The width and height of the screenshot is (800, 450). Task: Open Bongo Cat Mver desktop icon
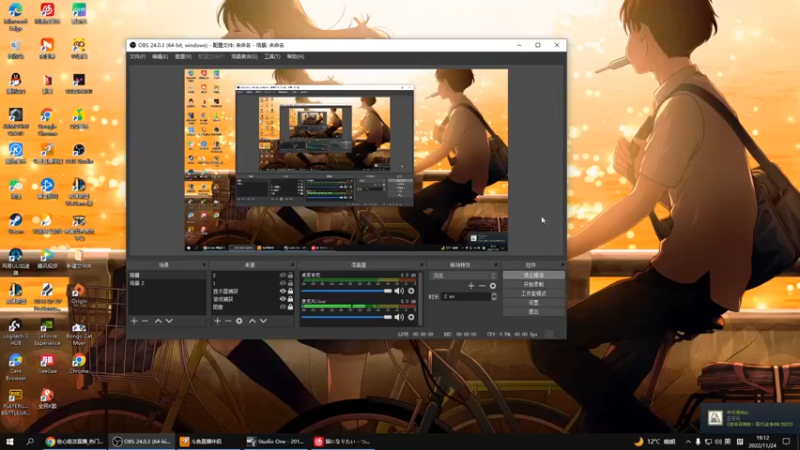click(x=79, y=331)
